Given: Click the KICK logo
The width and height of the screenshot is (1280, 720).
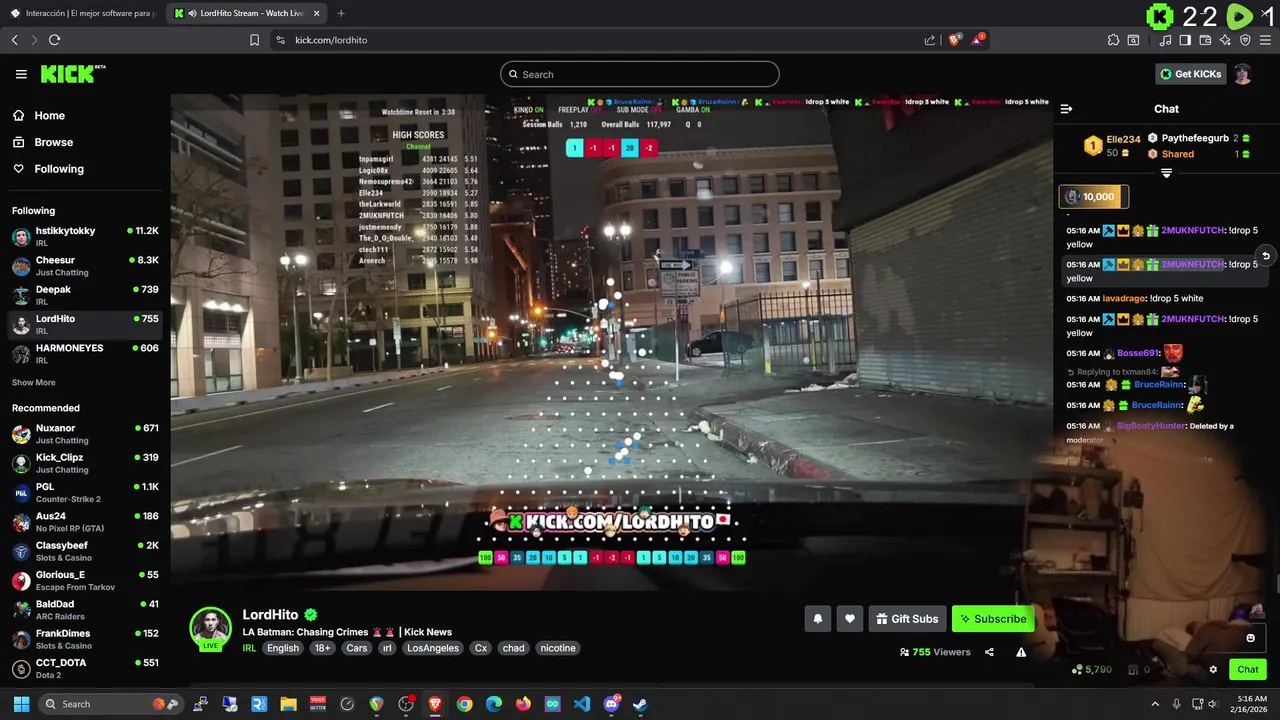Looking at the screenshot, I should tap(73, 74).
